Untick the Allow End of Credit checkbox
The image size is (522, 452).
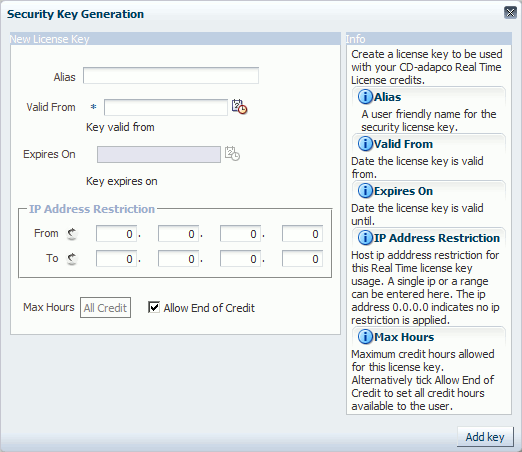click(154, 307)
